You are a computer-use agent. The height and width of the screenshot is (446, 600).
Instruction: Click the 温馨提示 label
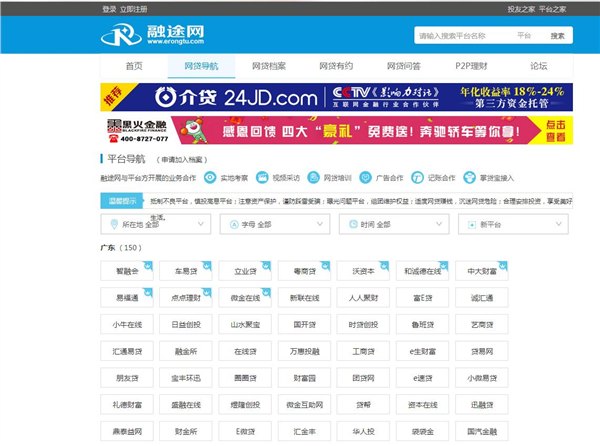pos(122,201)
